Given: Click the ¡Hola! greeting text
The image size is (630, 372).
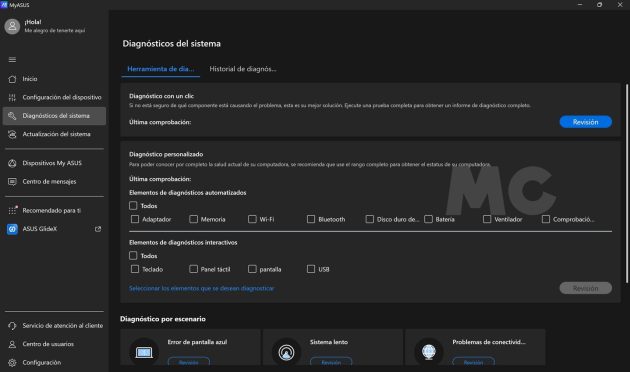Looking at the screenshot, I should pos(33,22).
